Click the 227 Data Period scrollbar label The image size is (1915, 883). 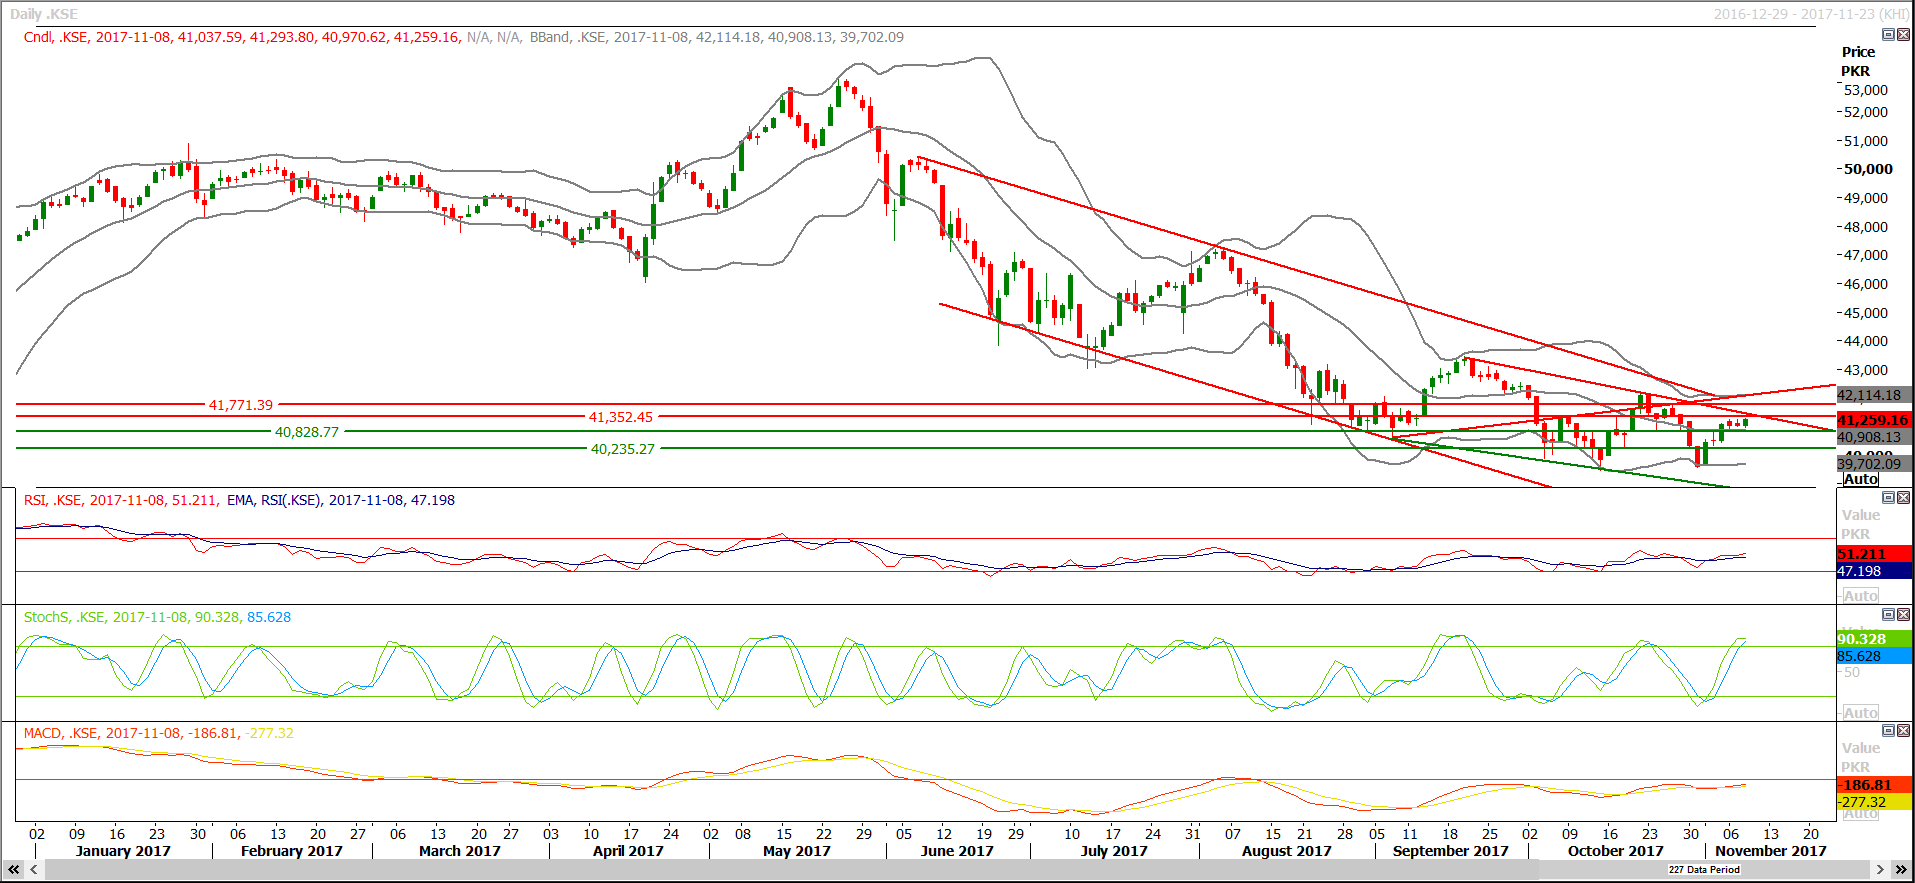click(x=1704, y=870)
